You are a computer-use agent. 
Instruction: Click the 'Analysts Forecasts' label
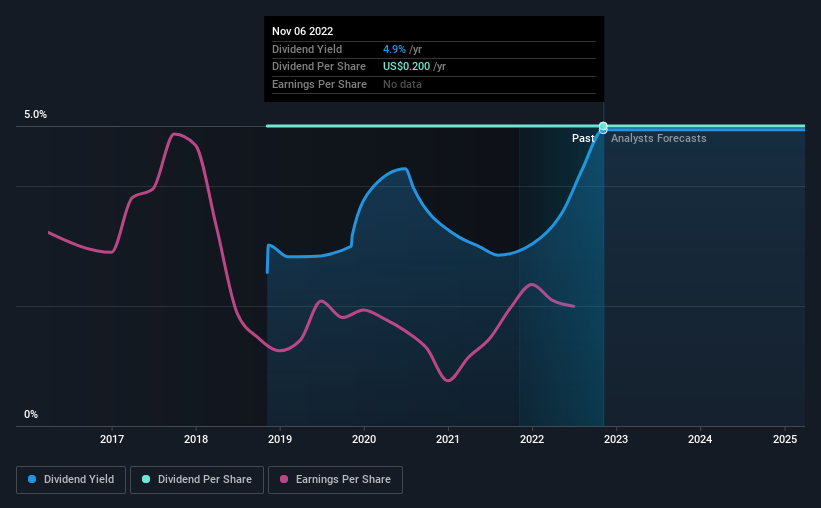(658, 138)
